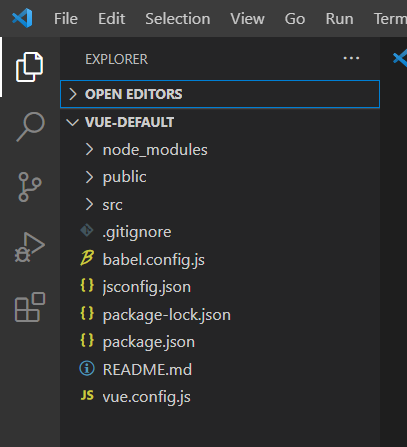Open the babel.config.js file
Image resolution: width=407 pixels, height=447 pixels.
154,260
